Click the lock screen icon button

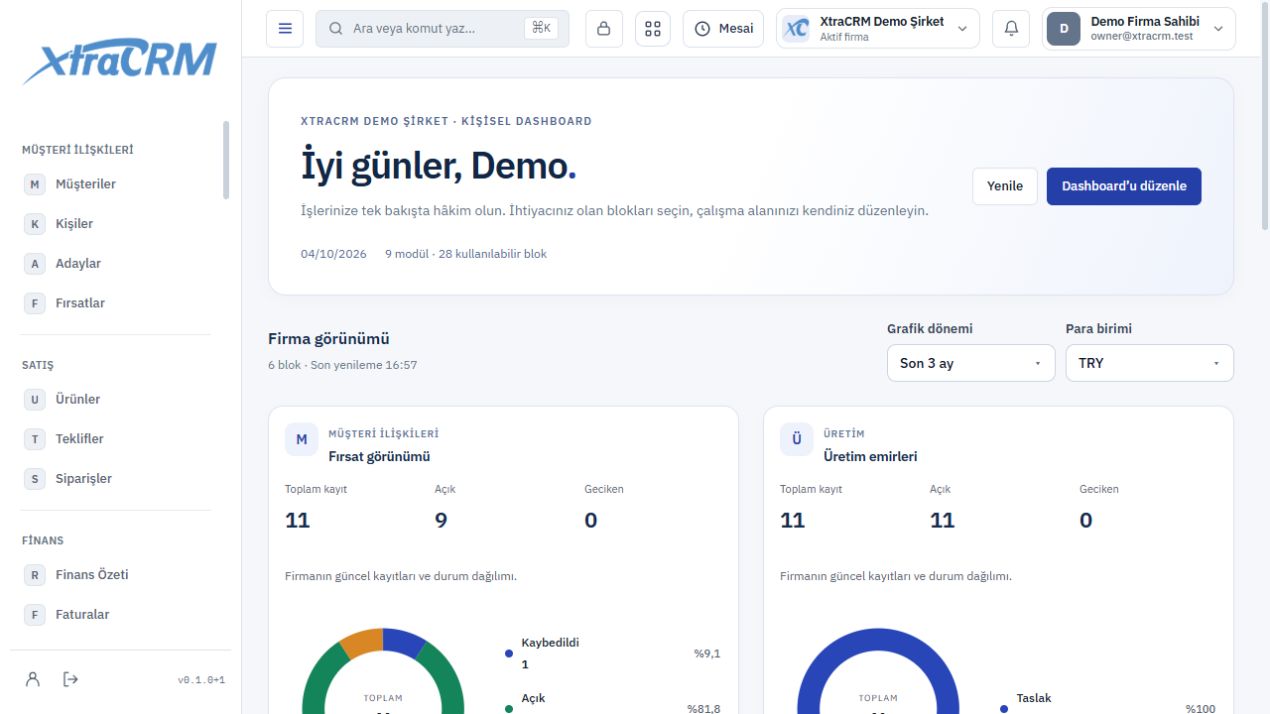[603, 29]
